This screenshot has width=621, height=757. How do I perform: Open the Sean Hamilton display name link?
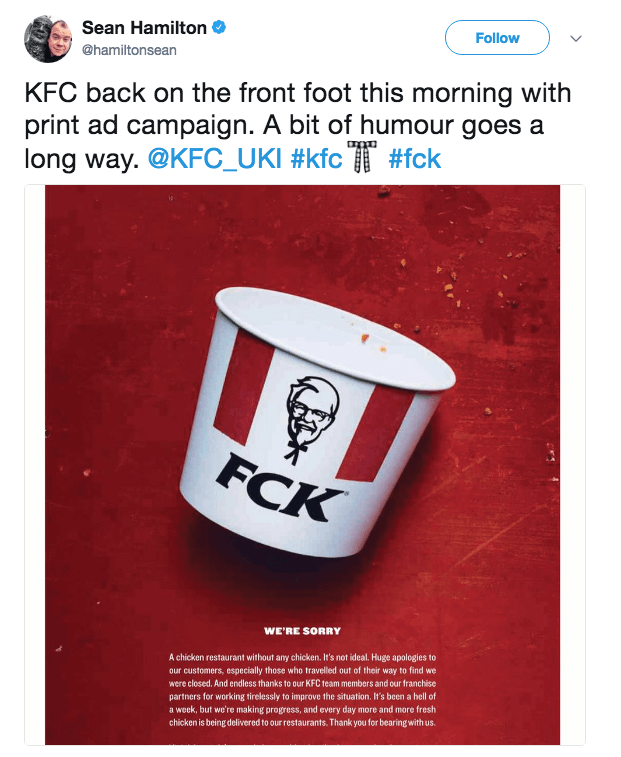click(x=144, y=28)
